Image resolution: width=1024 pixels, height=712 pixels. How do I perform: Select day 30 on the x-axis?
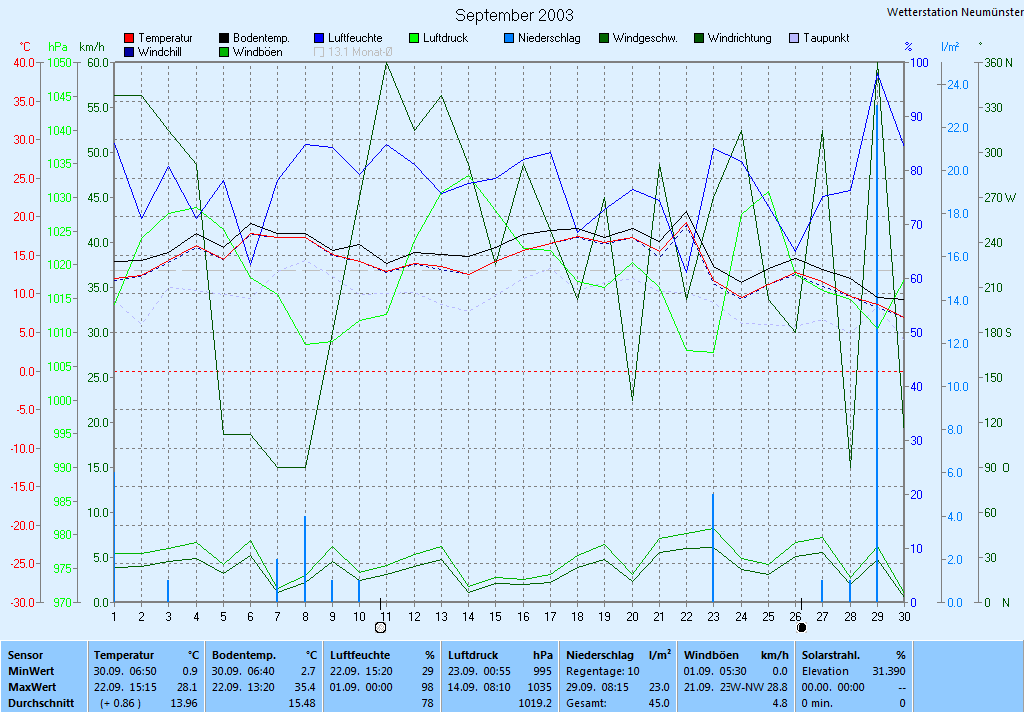[904, 616]
